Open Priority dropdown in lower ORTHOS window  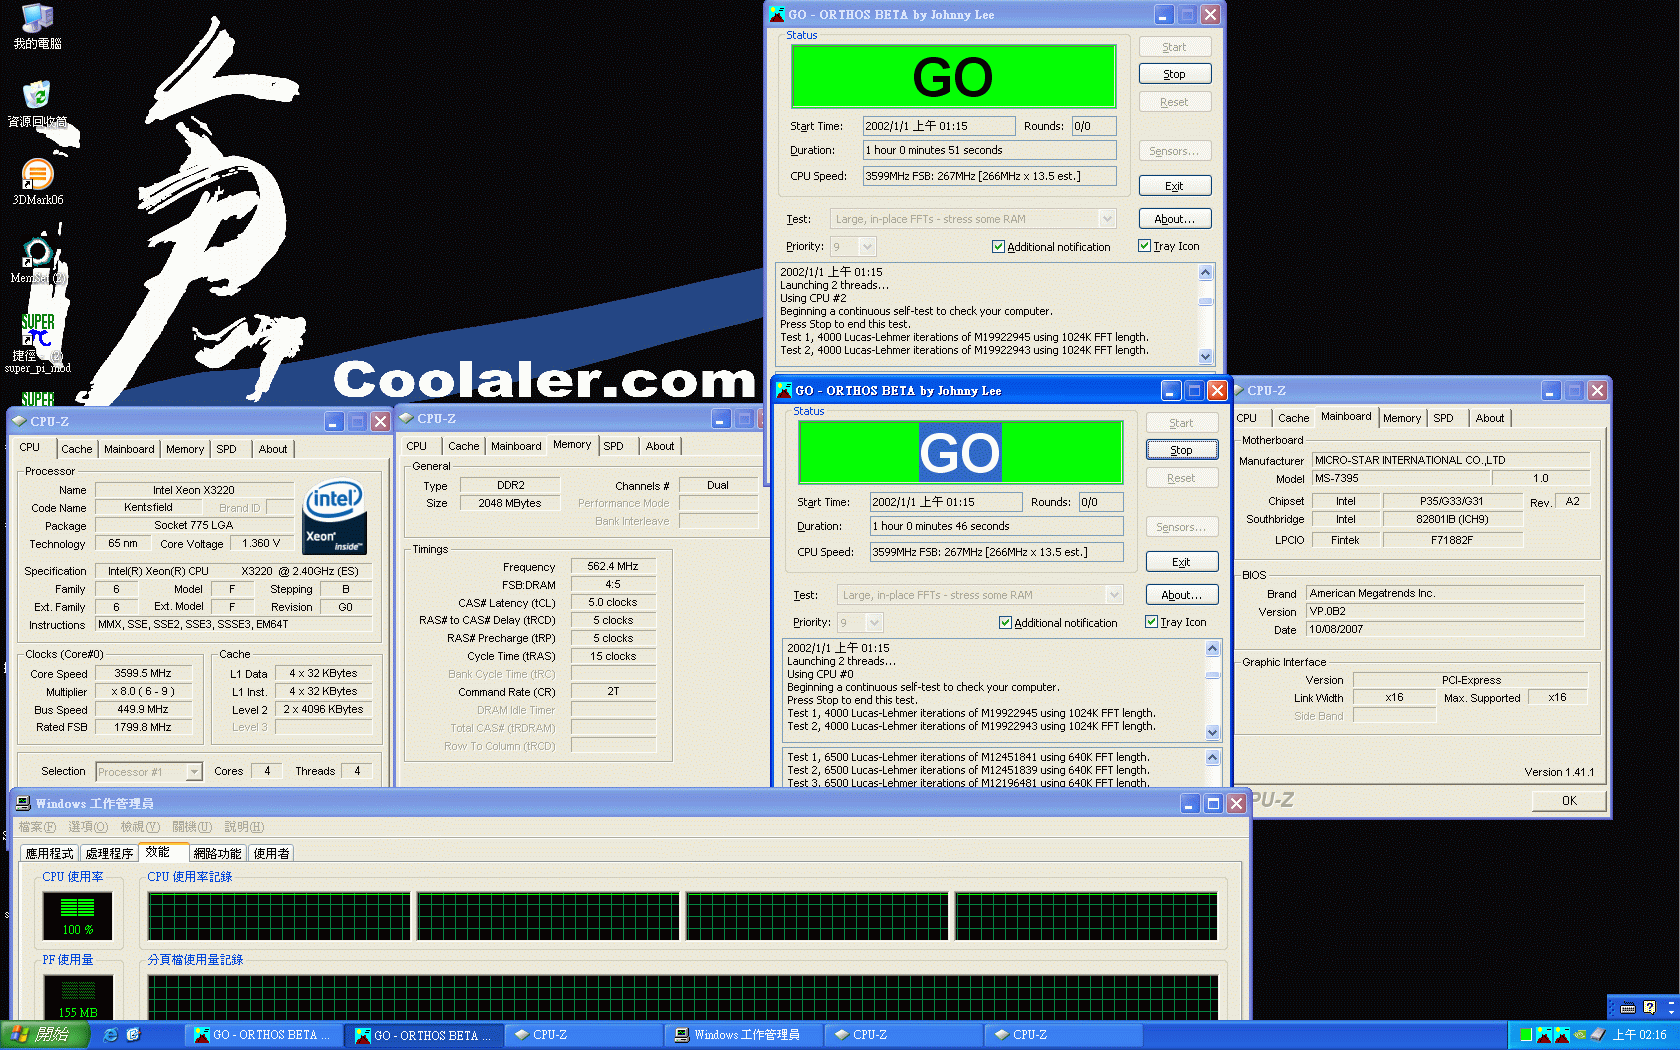pos(874,622)
